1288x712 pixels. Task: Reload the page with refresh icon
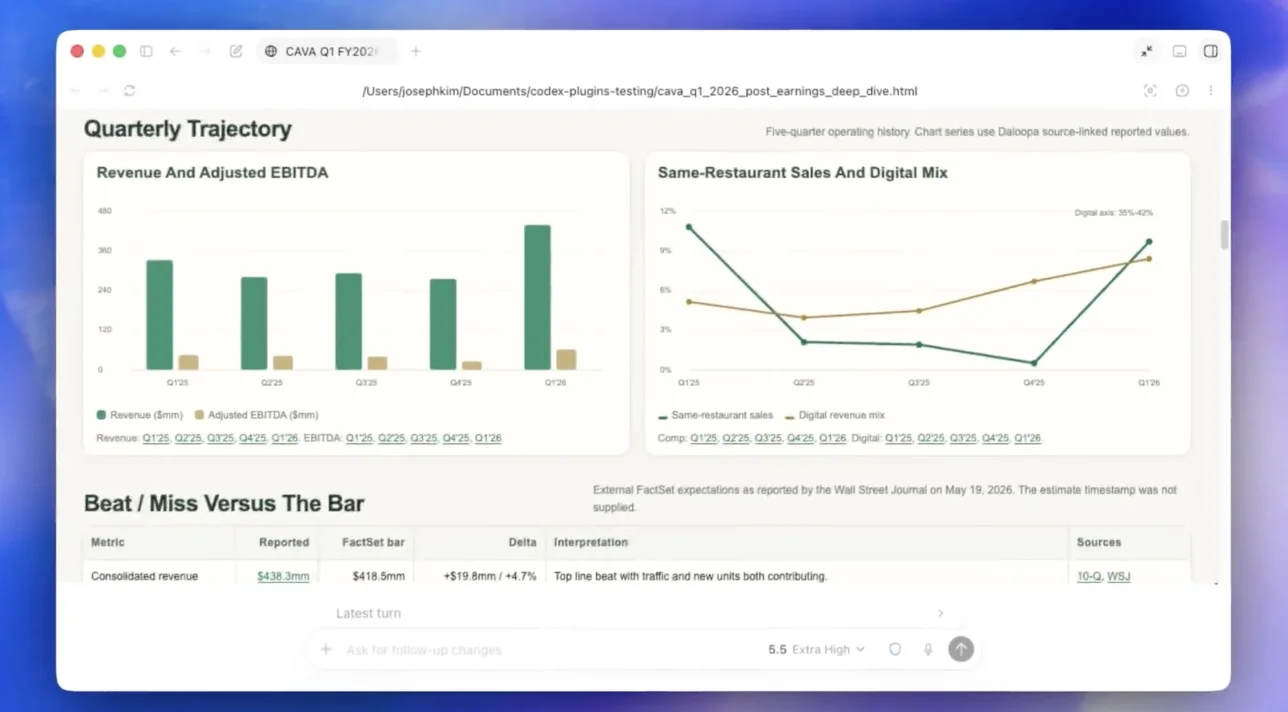(129, 91)
